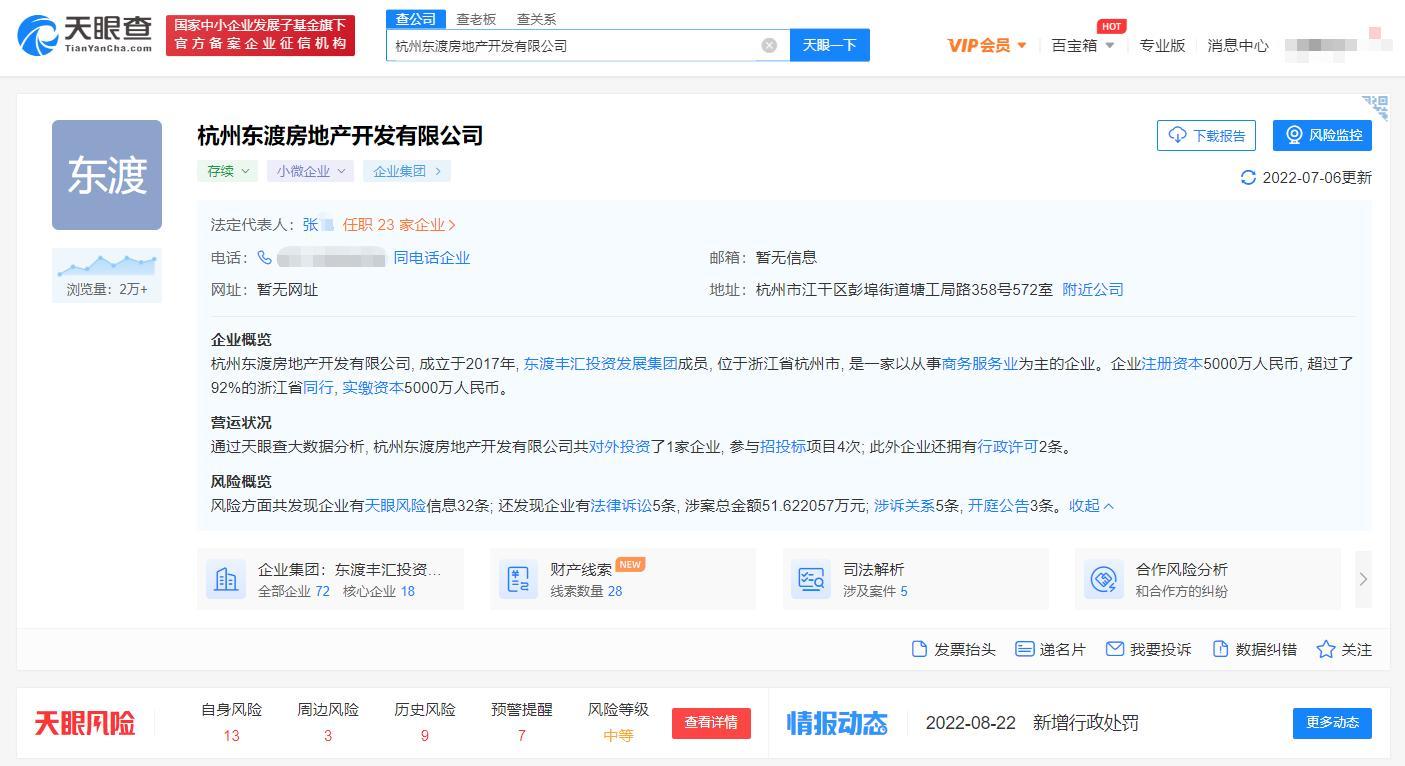1405x766 pixels.
Task: Click the phone icon beside 电话
Action: (x=264, y=258)
